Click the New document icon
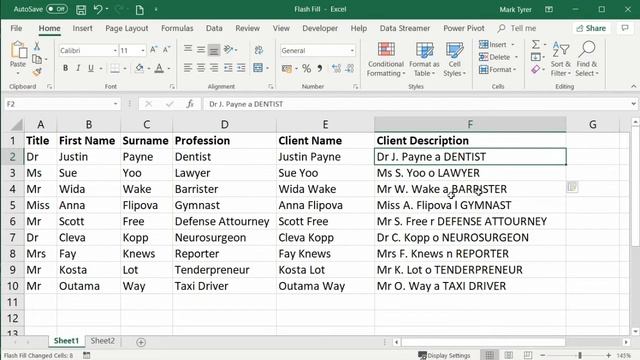This screenshot has width=640, height=360. coord(140,9)
